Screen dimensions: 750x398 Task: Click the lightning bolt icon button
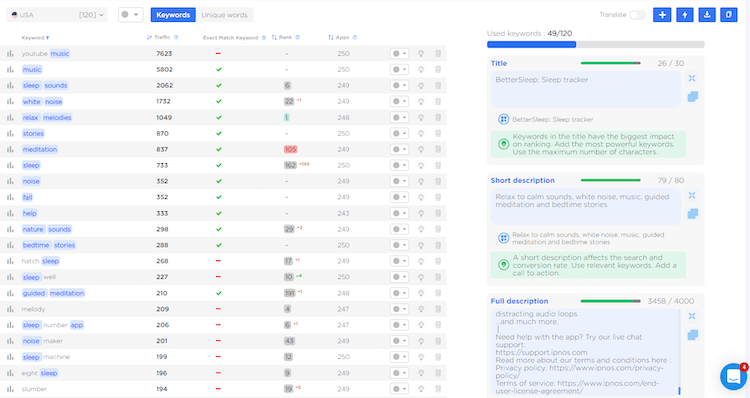(684, 15)
